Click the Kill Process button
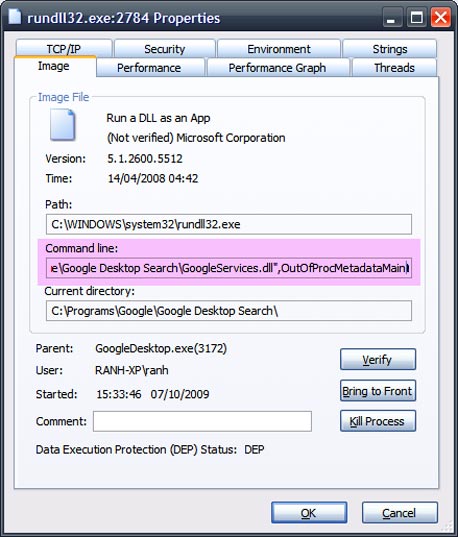Viewport: 458px width, 537px height. (x=378, y=421)
